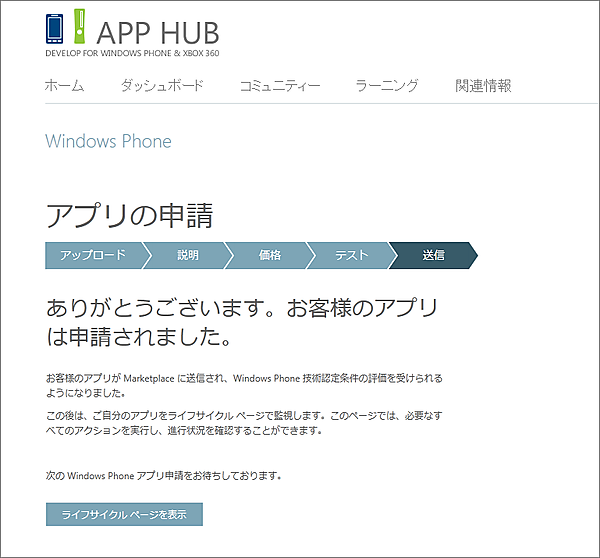Open the ホーム navigation item
Screen dimensions: 600x558
(64, 85)
